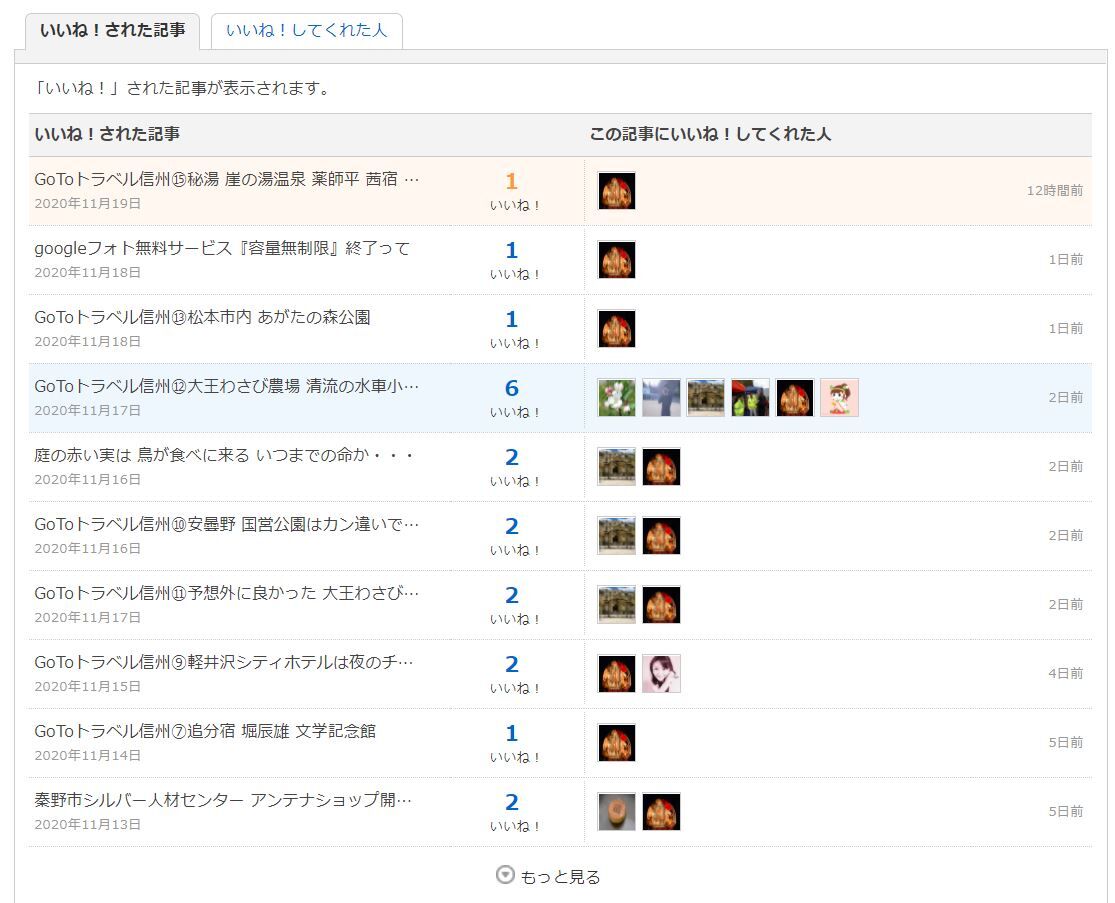Open article 庭の赤い実は 鳥が食べに来る
Viewport: 1115px width, 903px height.
tap(224, 455)
